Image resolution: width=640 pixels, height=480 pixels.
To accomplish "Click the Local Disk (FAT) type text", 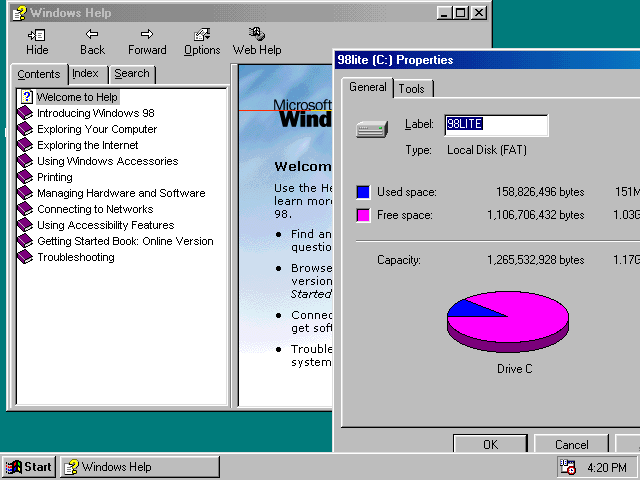I will 487,150.
